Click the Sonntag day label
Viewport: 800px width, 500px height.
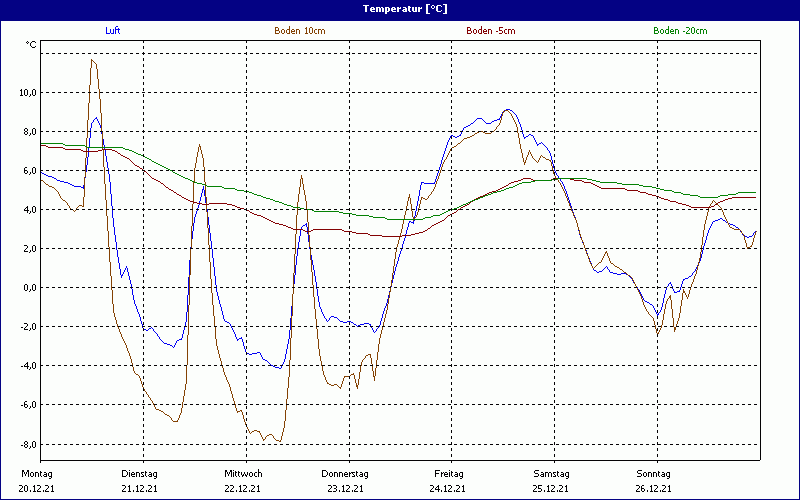click(653, 474)
